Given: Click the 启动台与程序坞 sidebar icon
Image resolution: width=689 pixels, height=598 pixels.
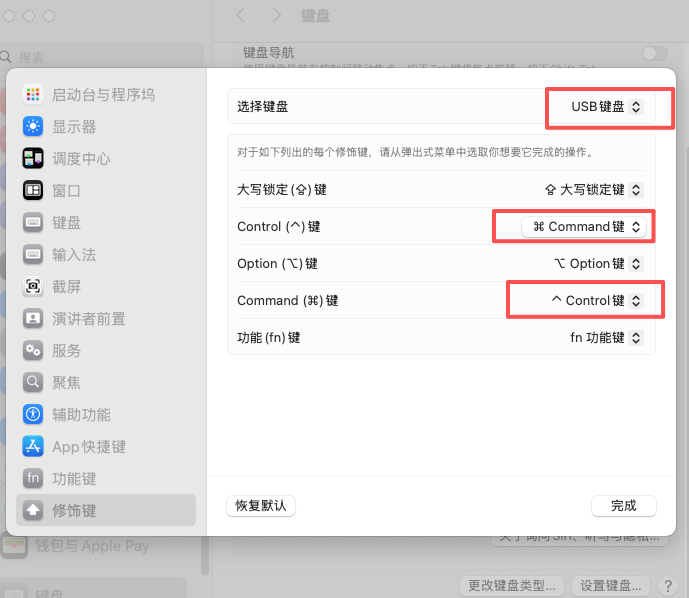Looking at the screenshot, I should click(x=33, y=95).
